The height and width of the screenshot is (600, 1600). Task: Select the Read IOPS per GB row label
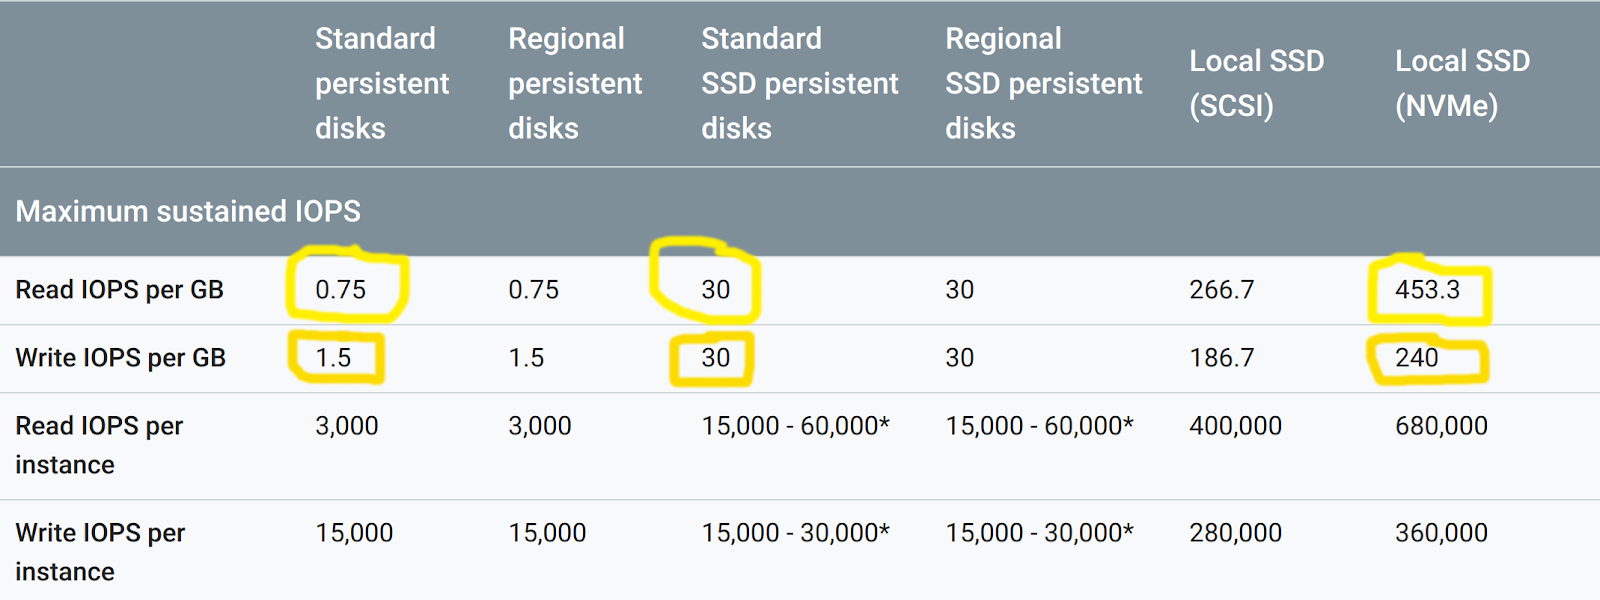tap(119, 290)
